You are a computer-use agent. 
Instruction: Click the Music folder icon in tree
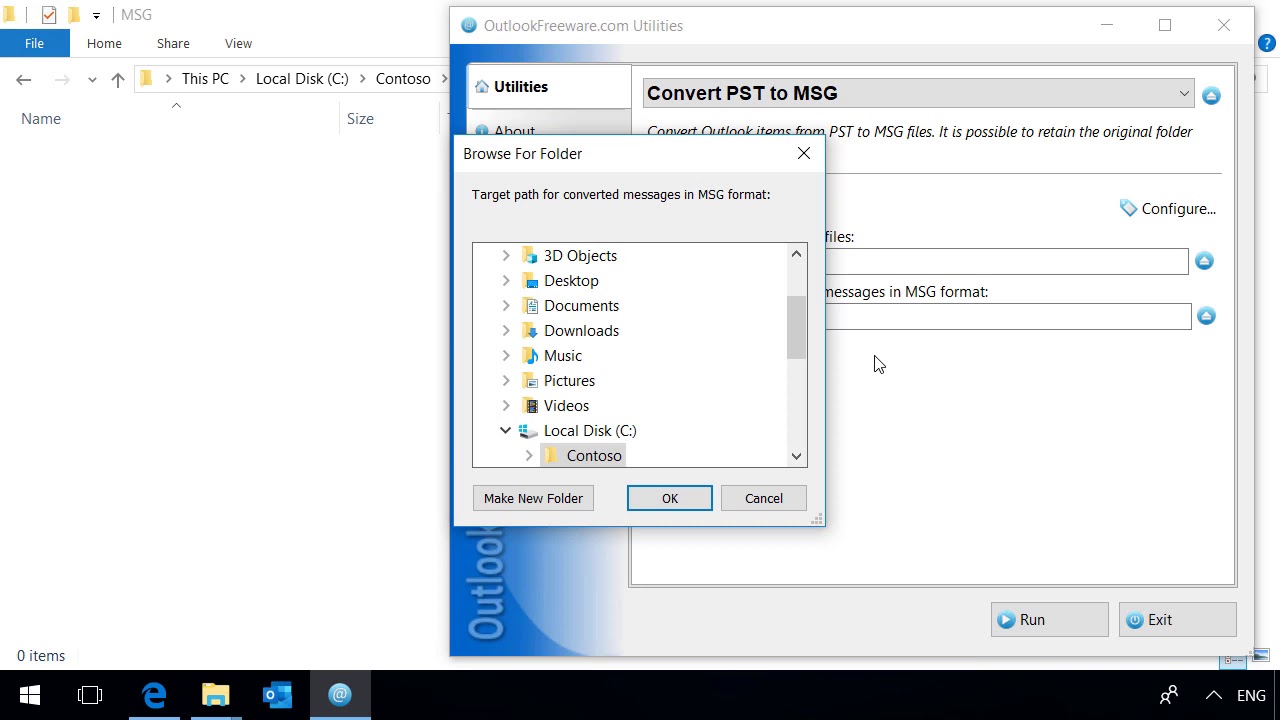[530, 356]
